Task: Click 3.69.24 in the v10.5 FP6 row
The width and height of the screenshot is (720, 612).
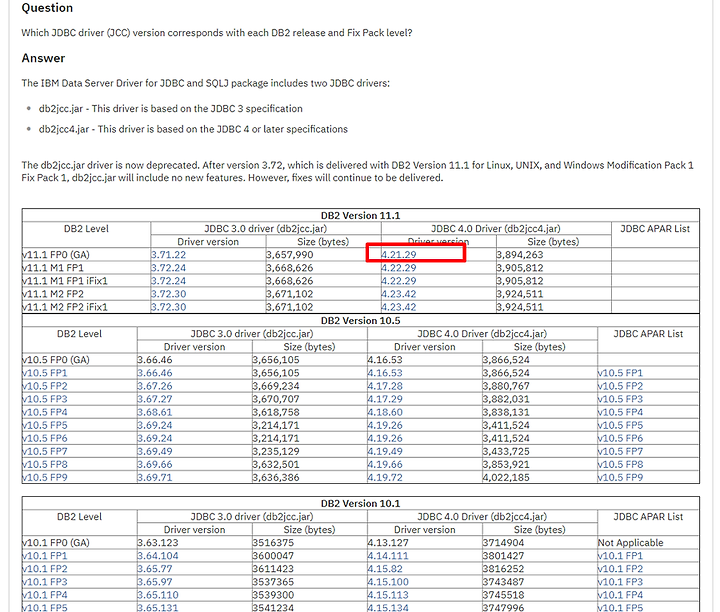Action: (x=155, y=438)
